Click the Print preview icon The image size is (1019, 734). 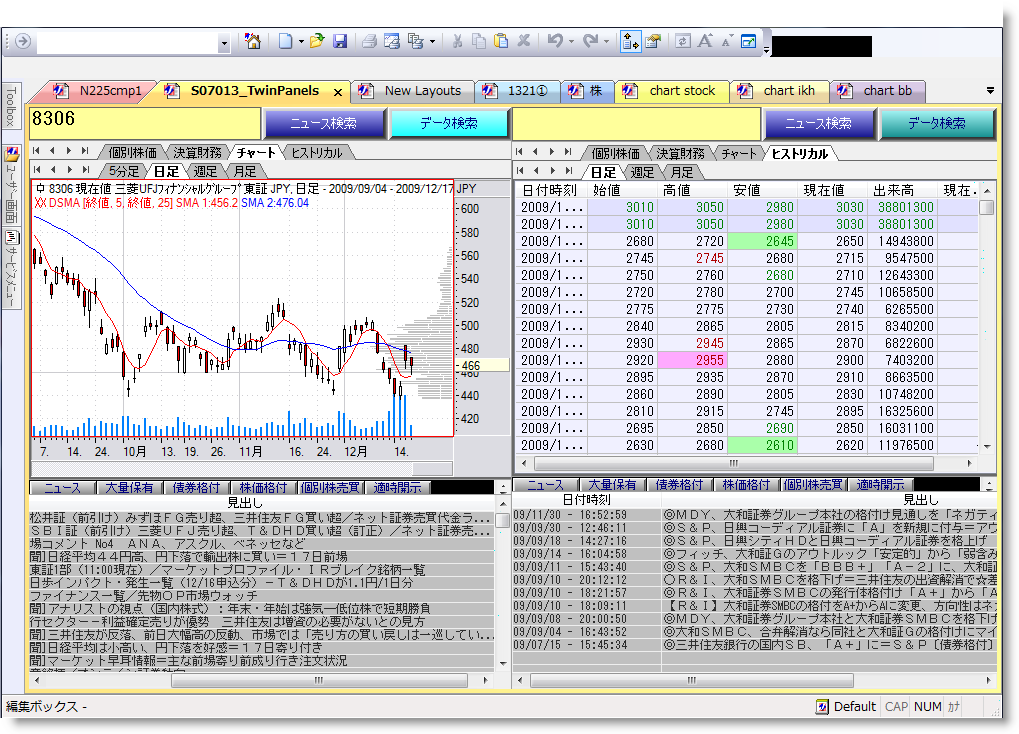392,41
